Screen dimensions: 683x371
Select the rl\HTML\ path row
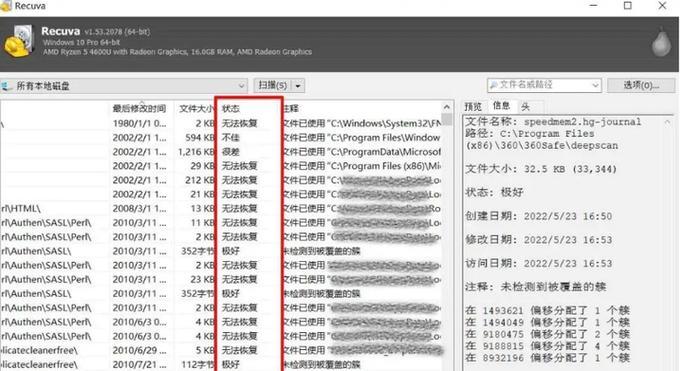coord(221,209)
